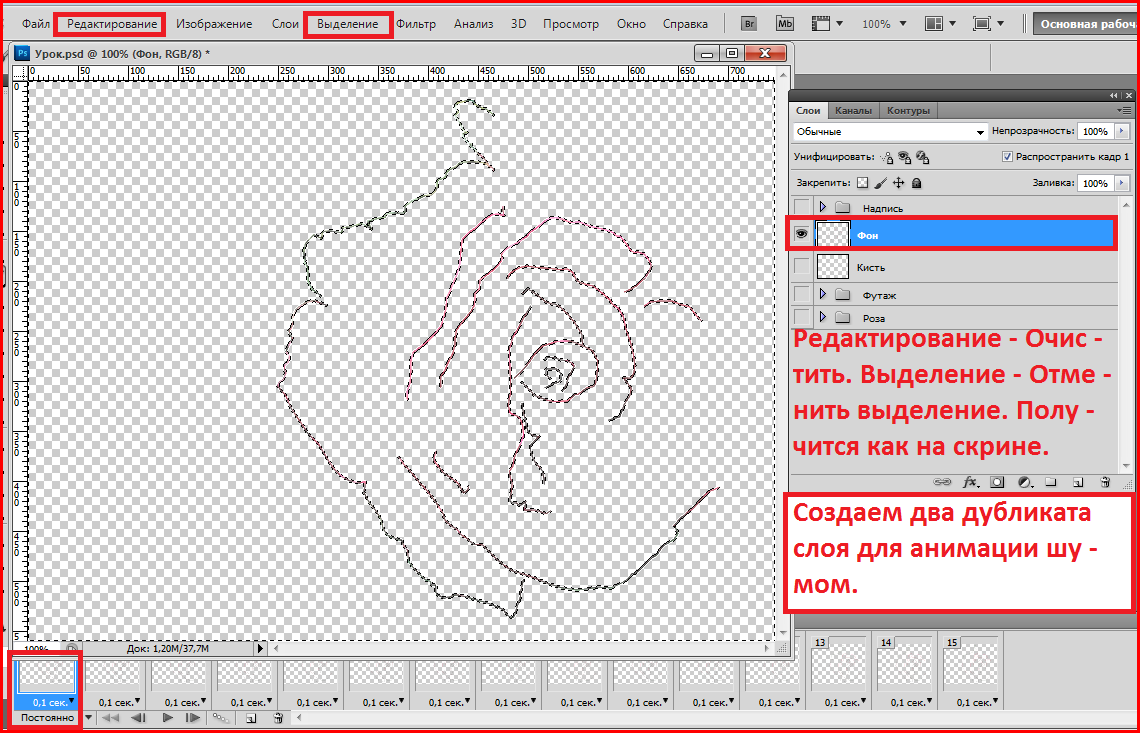Viewport: 1140px width, 733px height.
Task: Expand the Футаж layer group
Action: (x=823, y=295)
